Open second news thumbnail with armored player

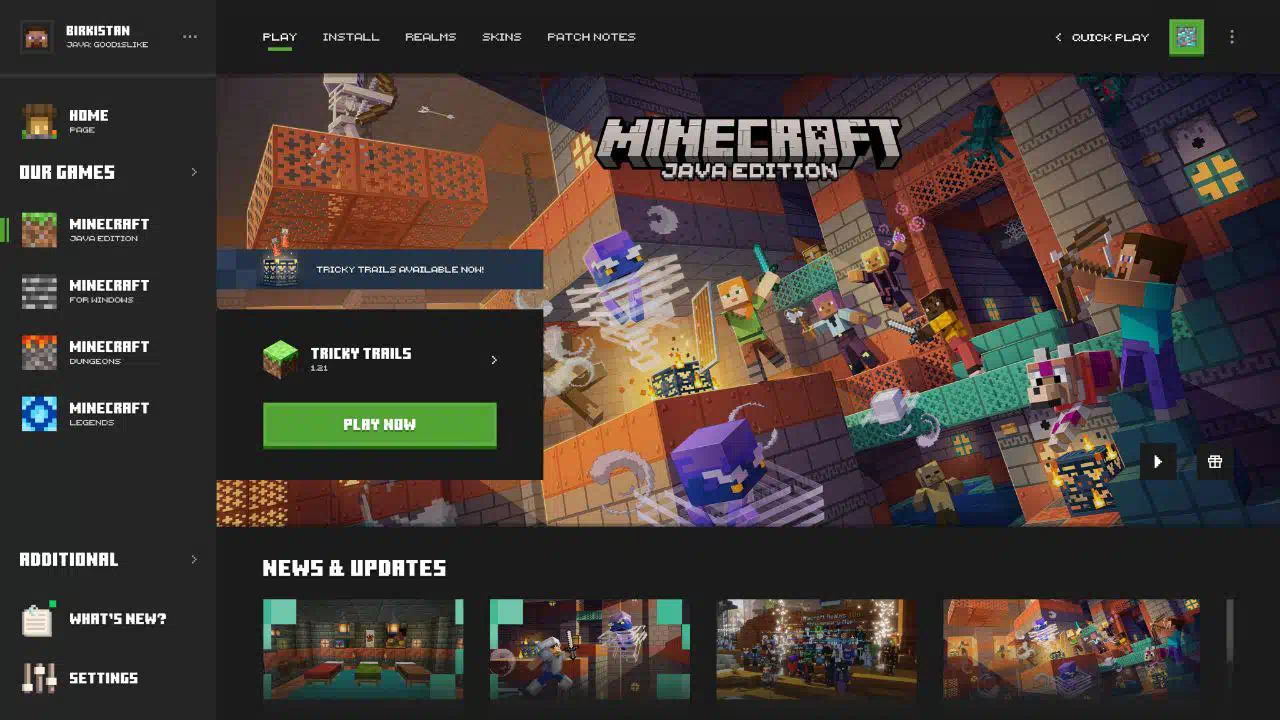tap(590, 649)
